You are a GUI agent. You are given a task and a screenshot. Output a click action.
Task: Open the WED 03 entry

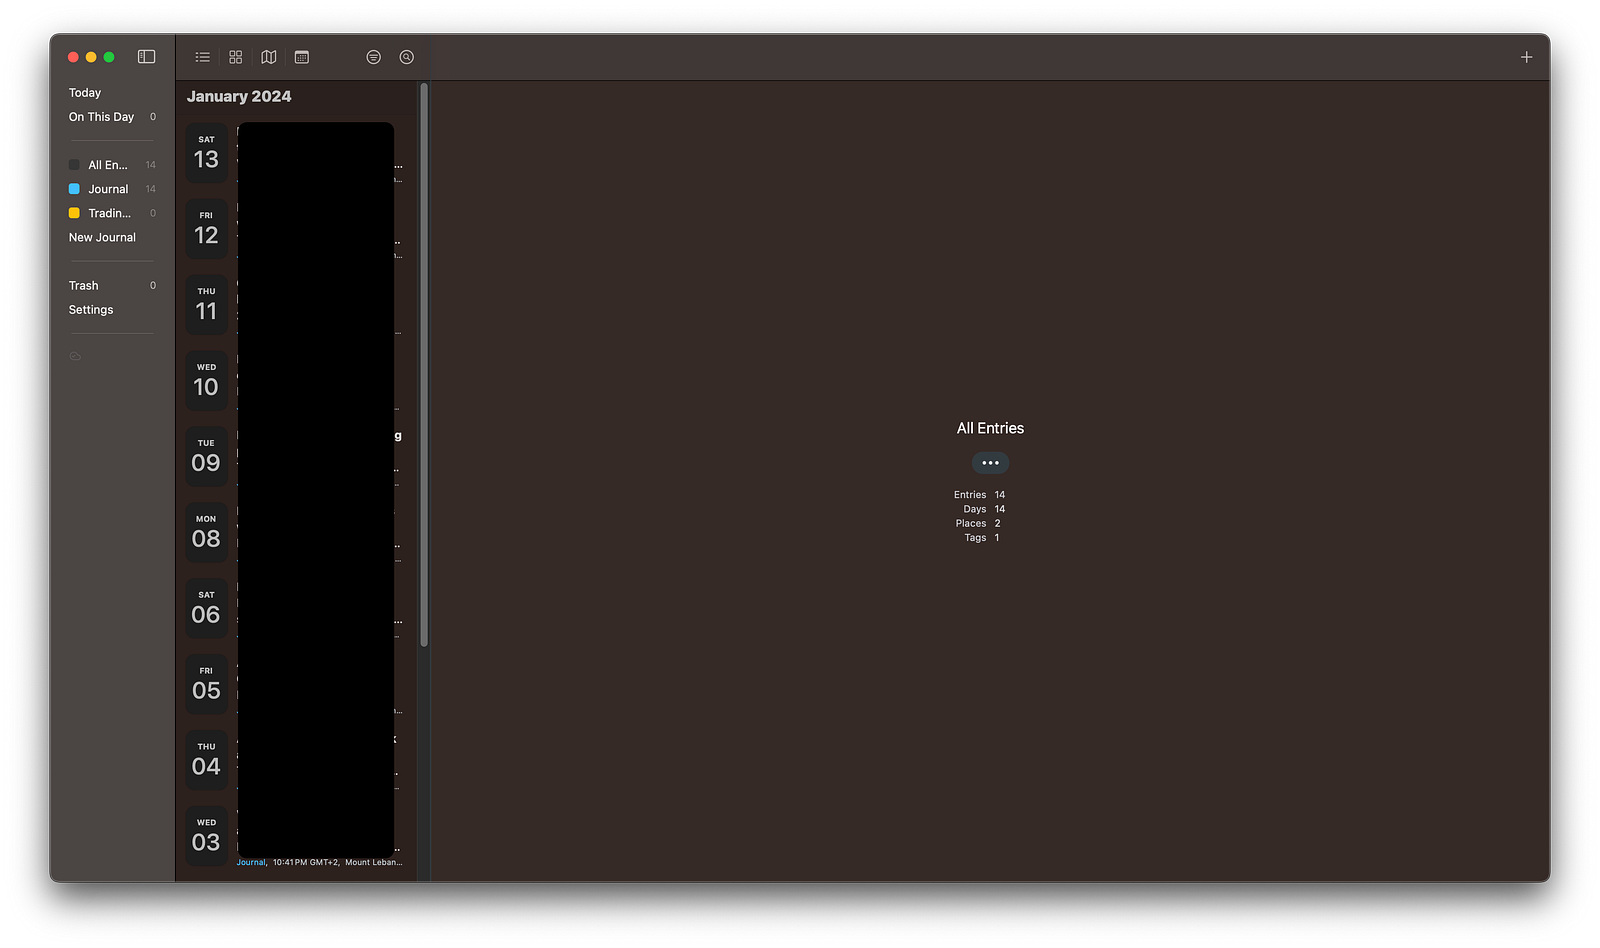coord(294,837)
